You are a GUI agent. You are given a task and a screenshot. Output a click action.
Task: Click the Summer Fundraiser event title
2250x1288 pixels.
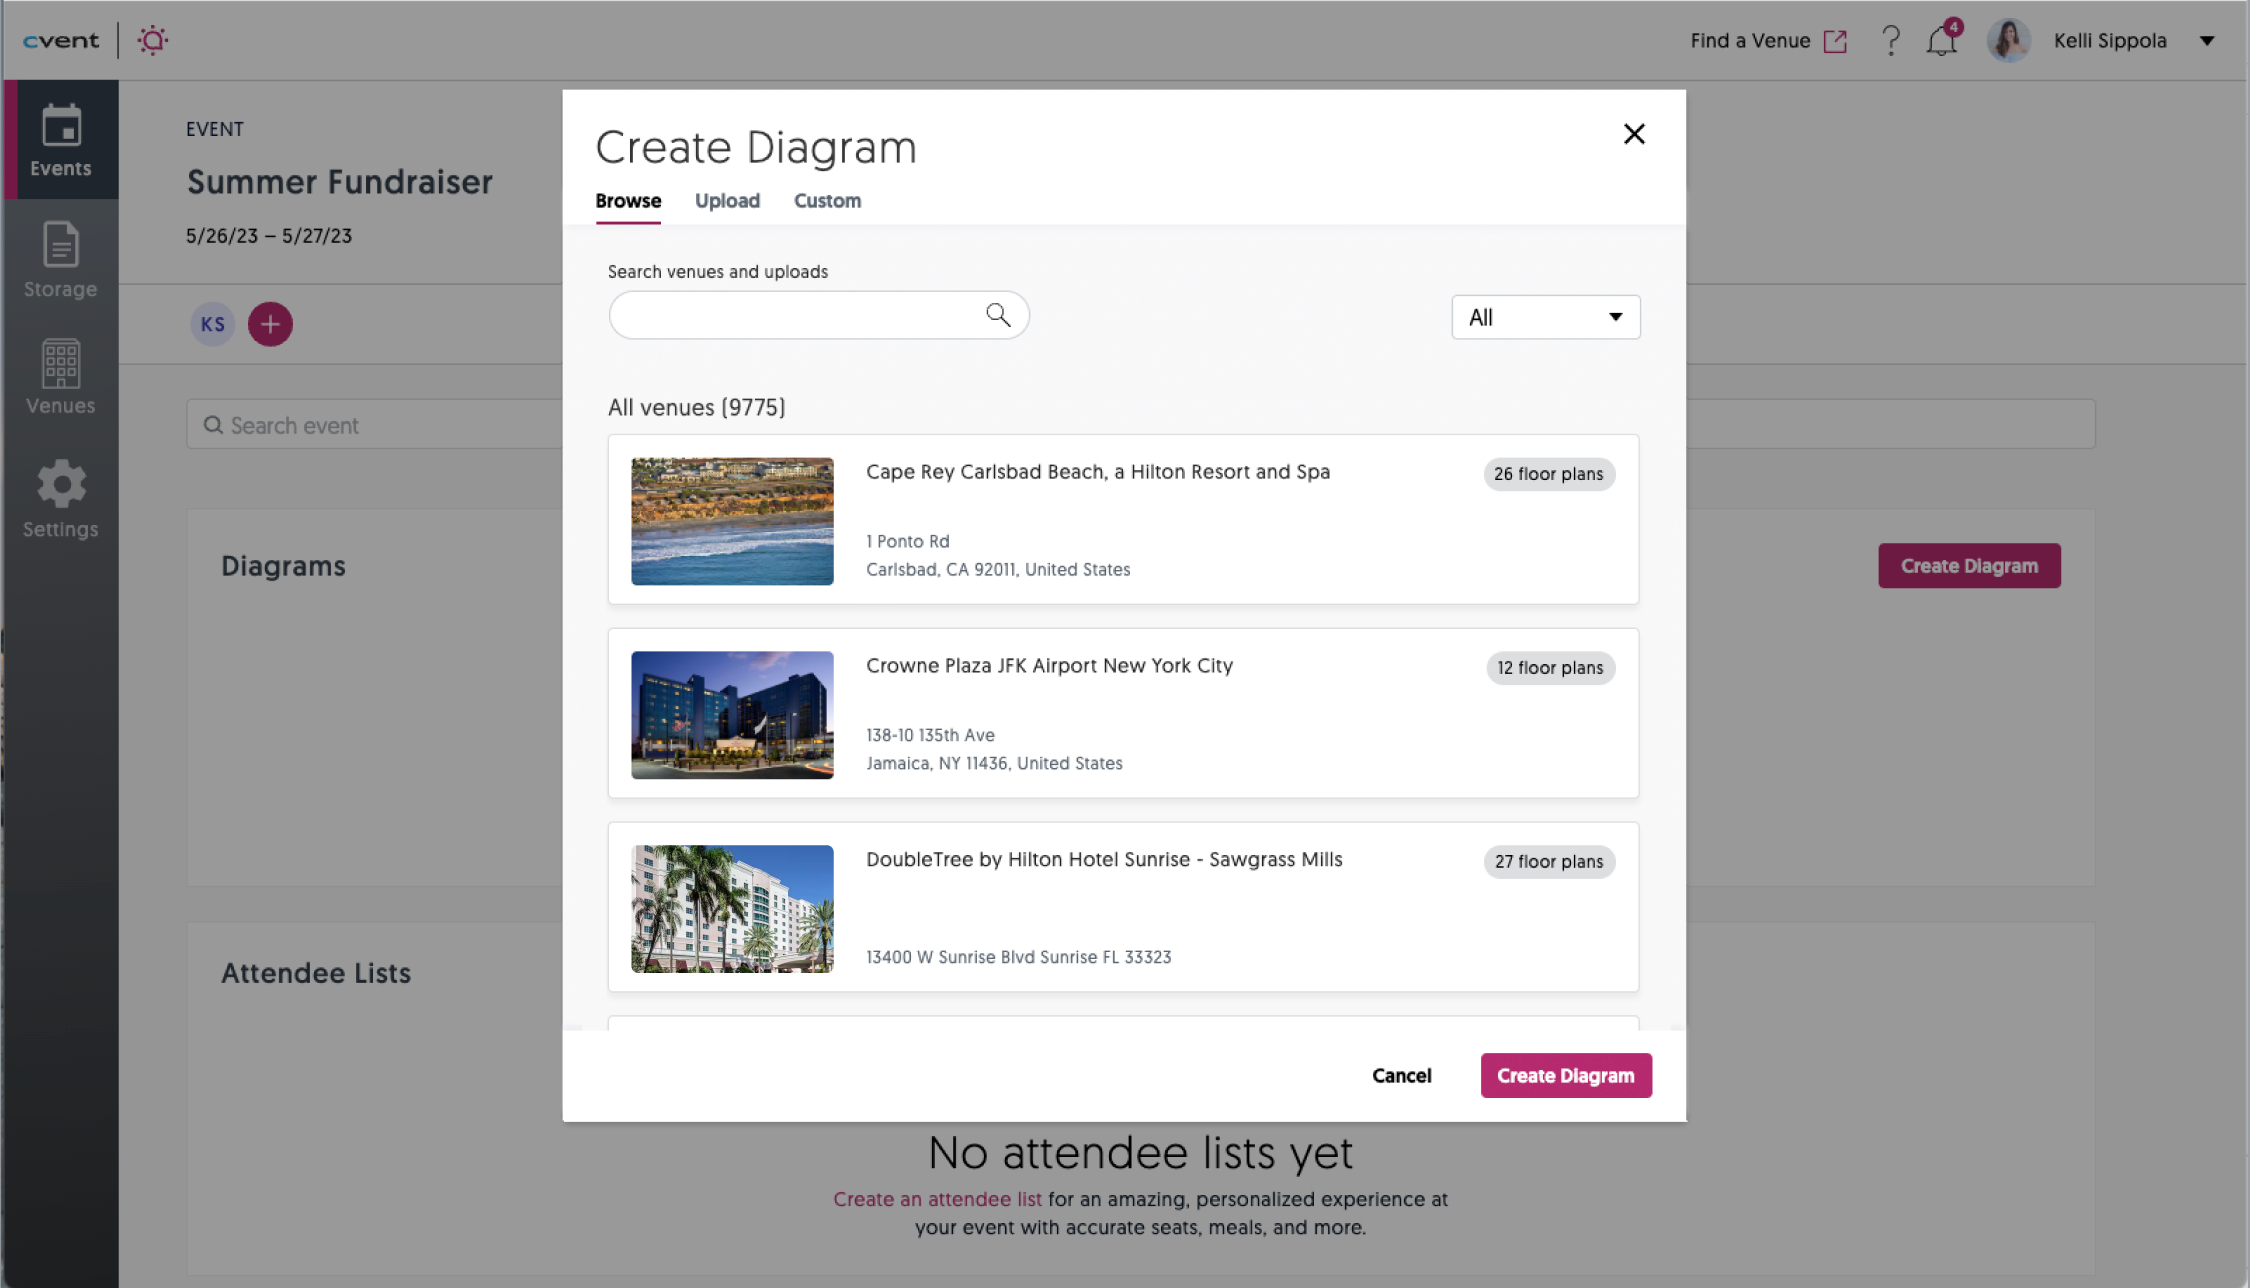(340, 182)
